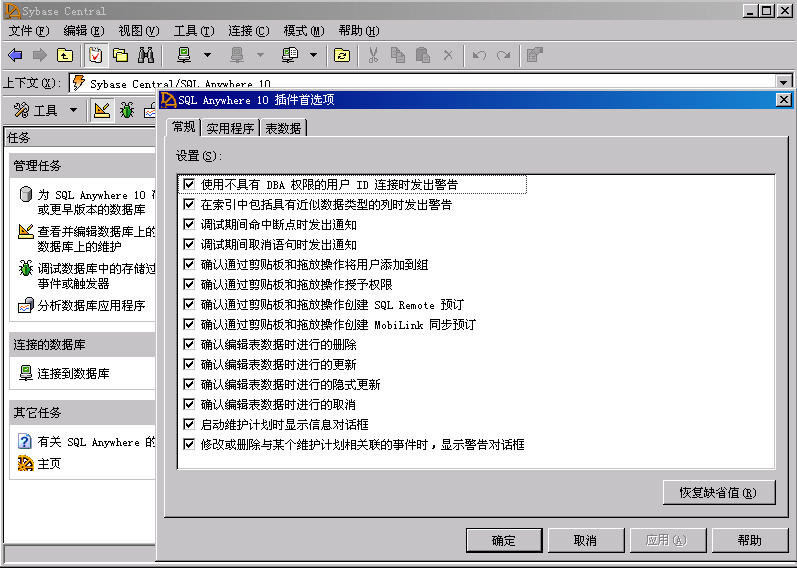Toggle the task list clipboard icon

pyautogui.click(x=95, y=55)
